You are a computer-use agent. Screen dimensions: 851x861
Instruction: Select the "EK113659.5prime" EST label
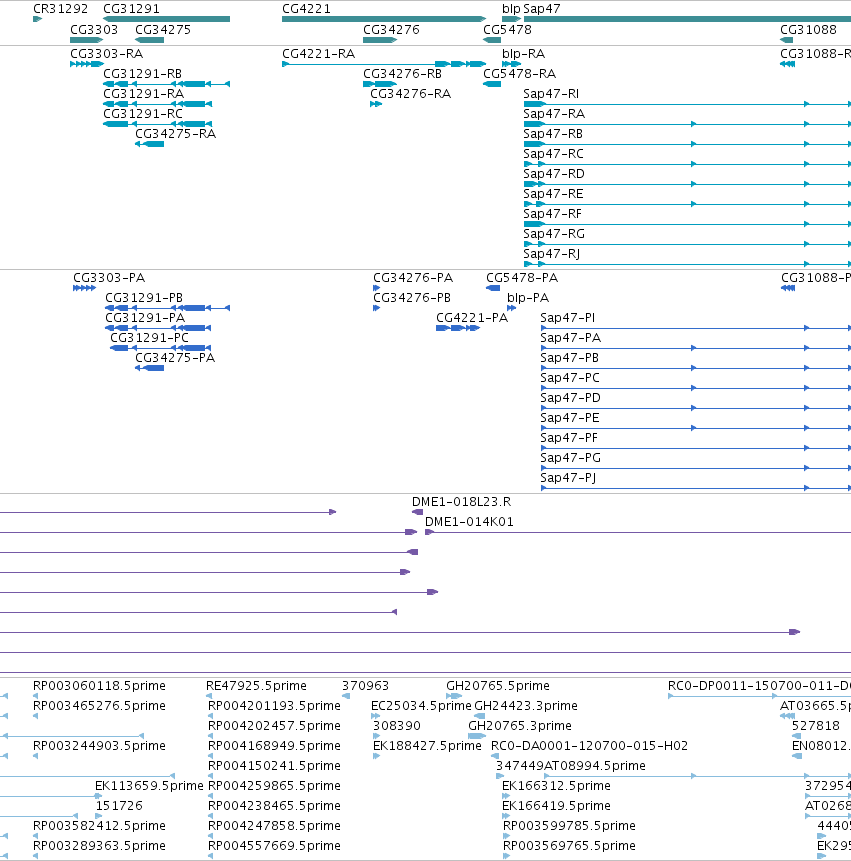149,786
